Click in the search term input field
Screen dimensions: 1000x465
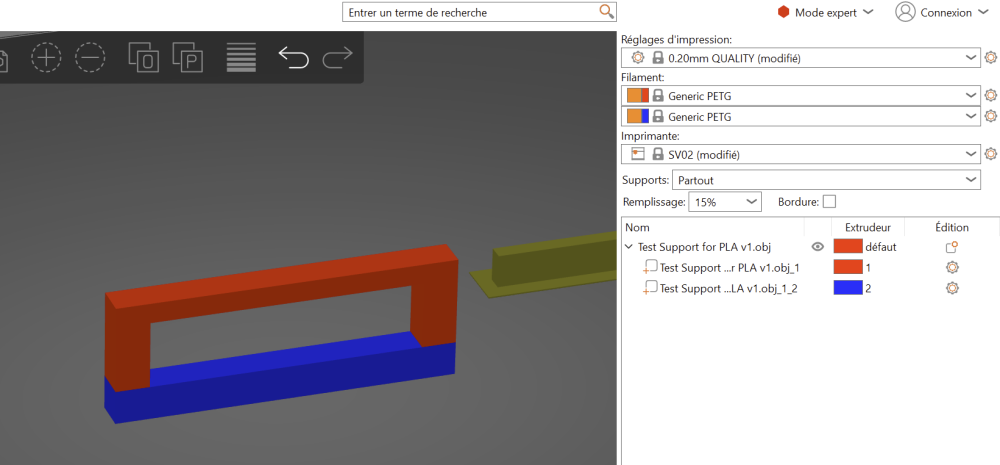coord(472,12)
